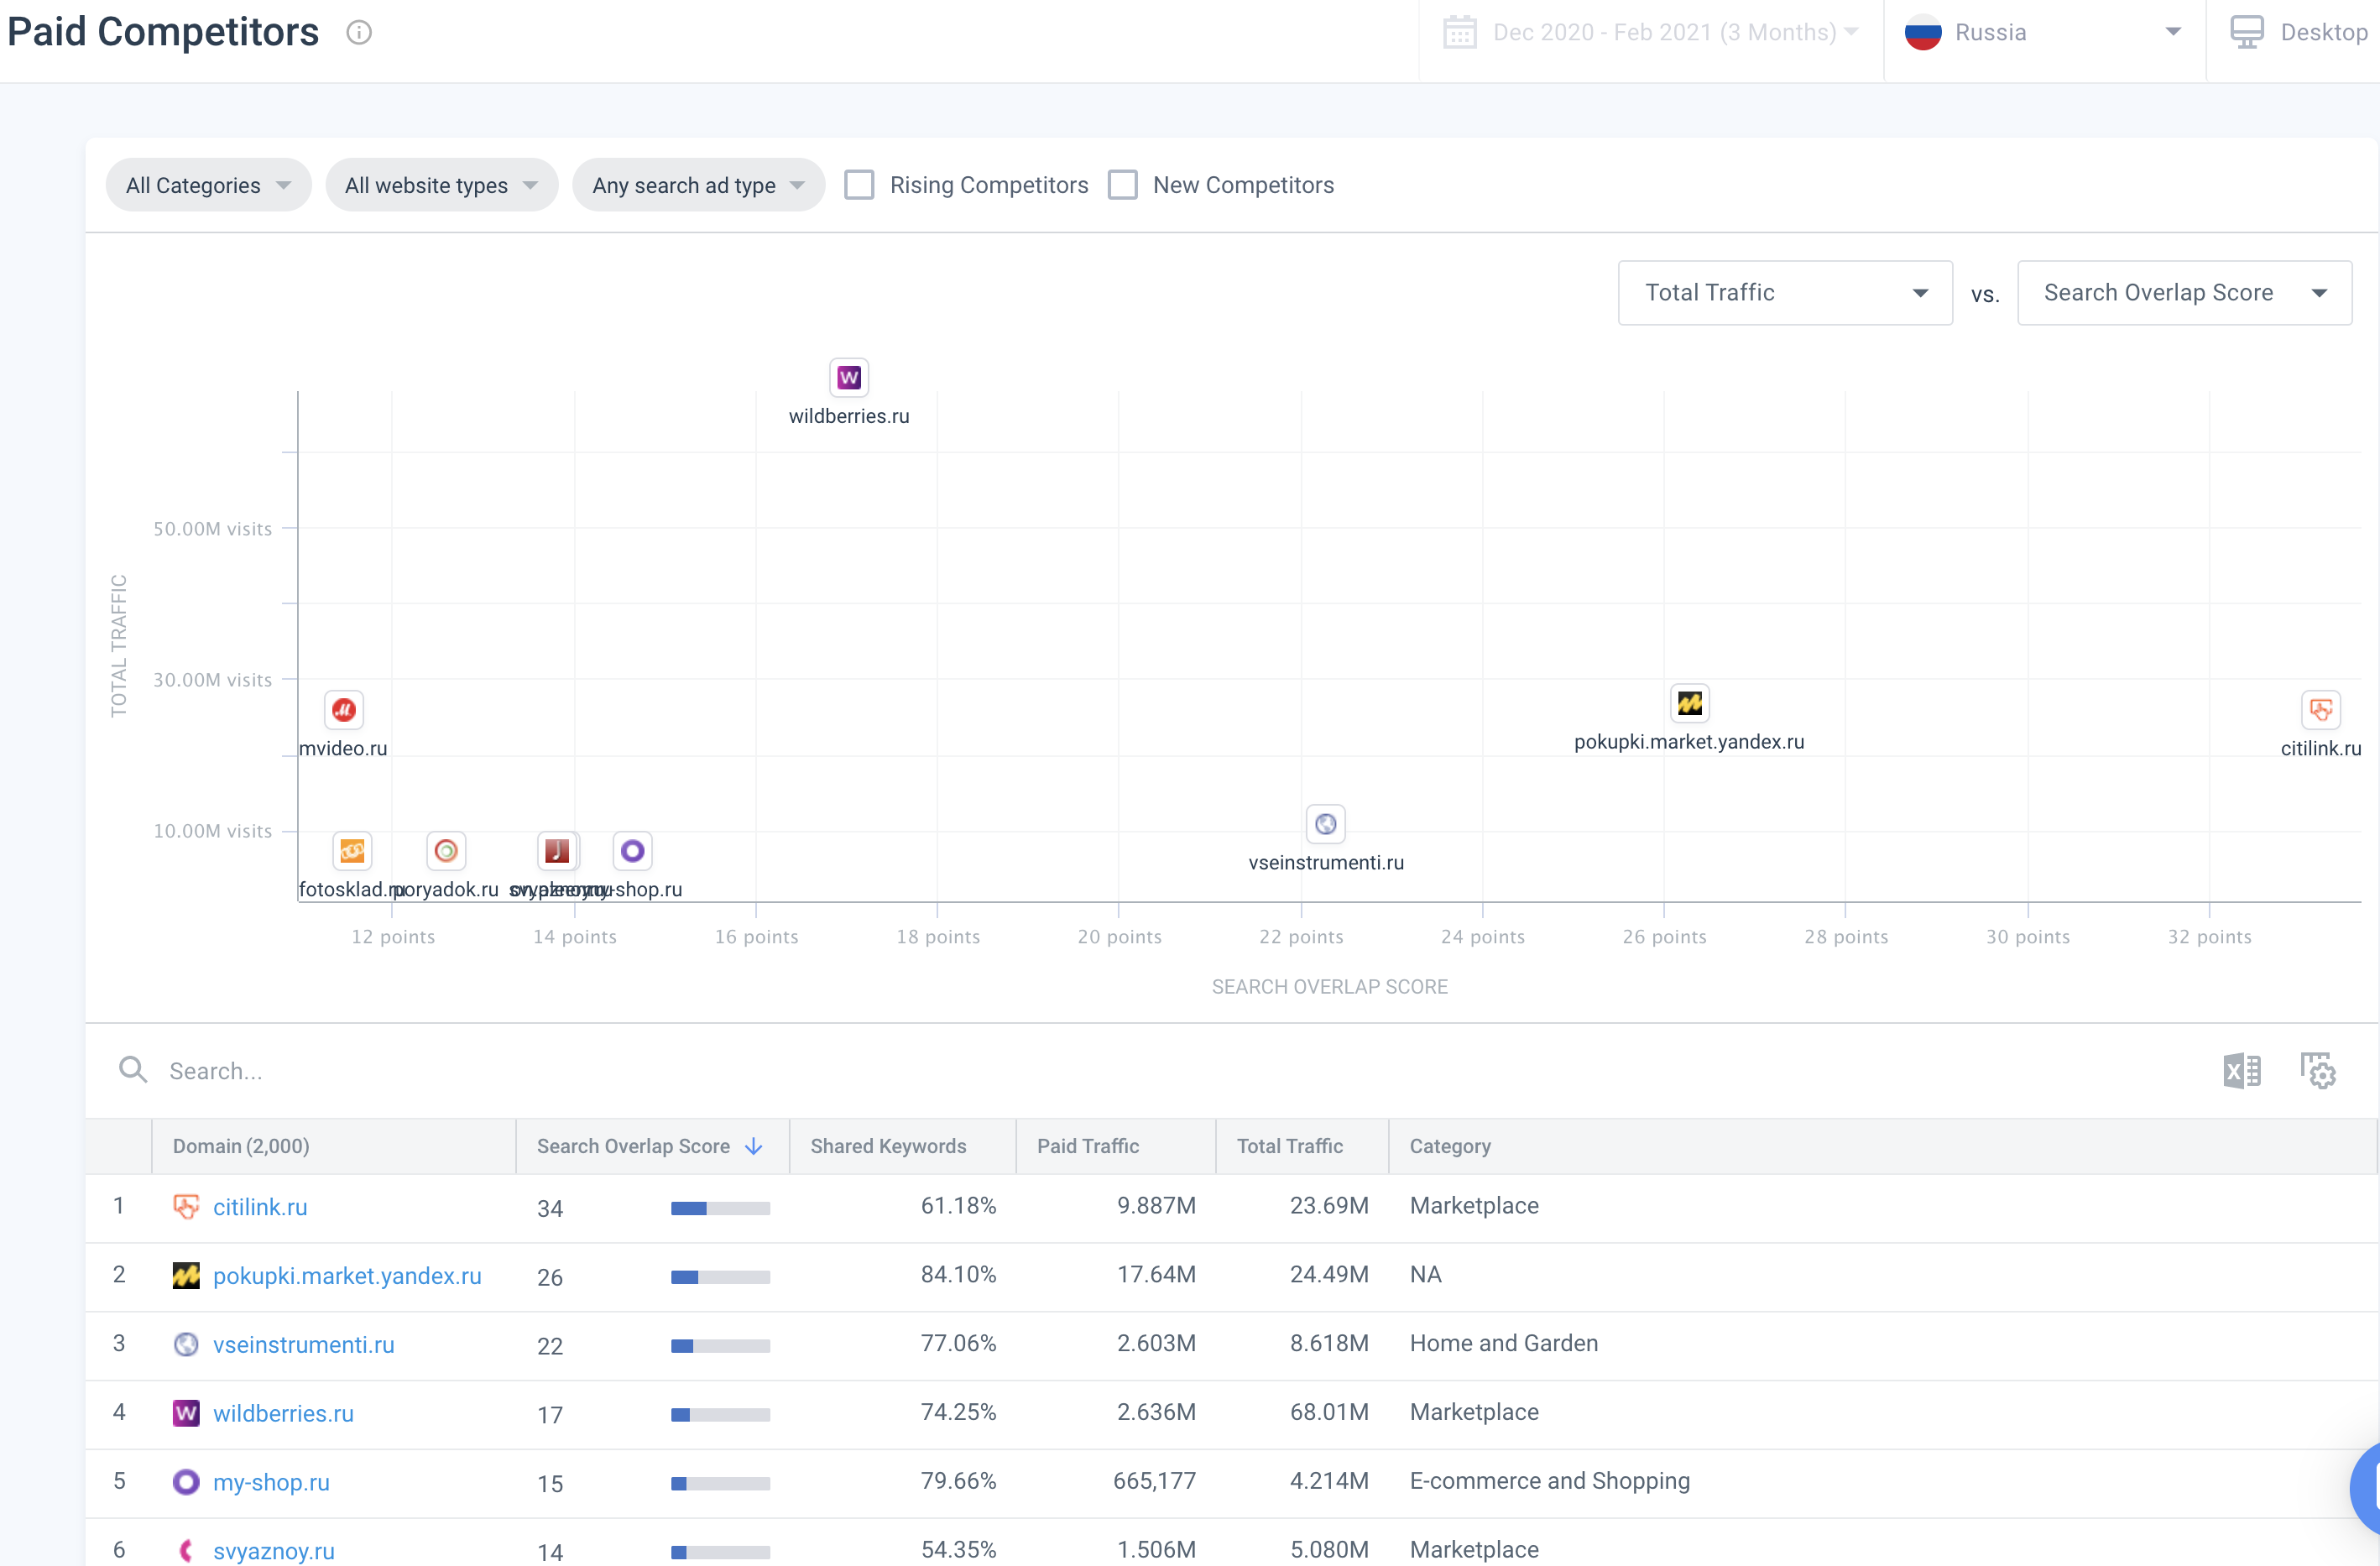Open the All Categories filter dropdown
Image resolution: width=2380 pixels, height=1566 pixels.
click(x=208, y=185)
